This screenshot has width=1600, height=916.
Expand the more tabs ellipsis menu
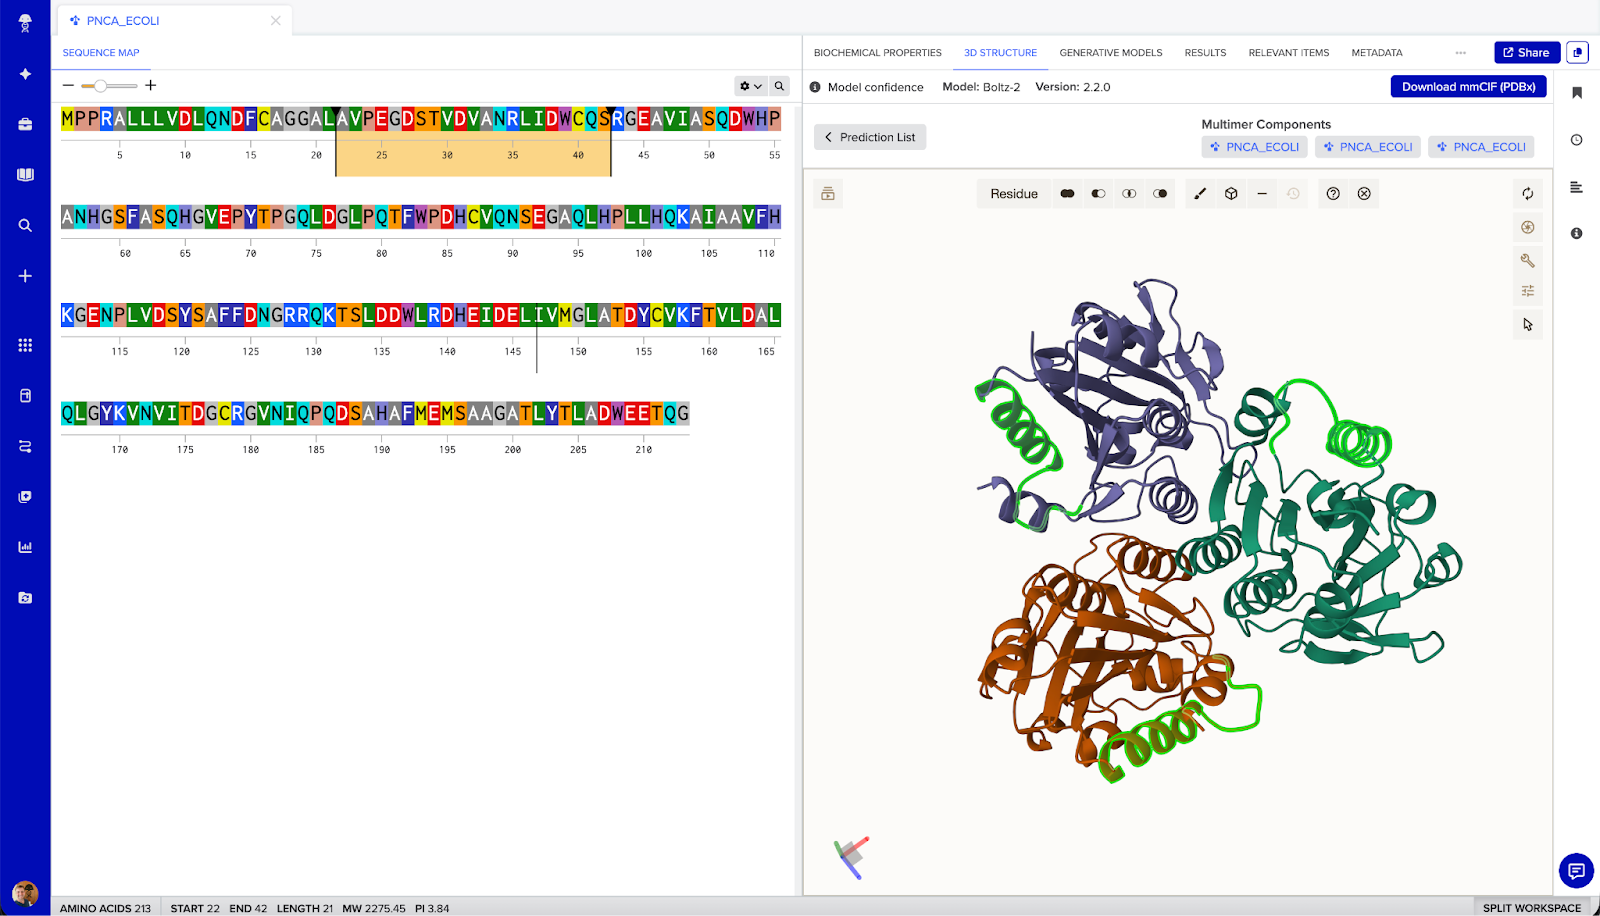[x=1460, y=53]
